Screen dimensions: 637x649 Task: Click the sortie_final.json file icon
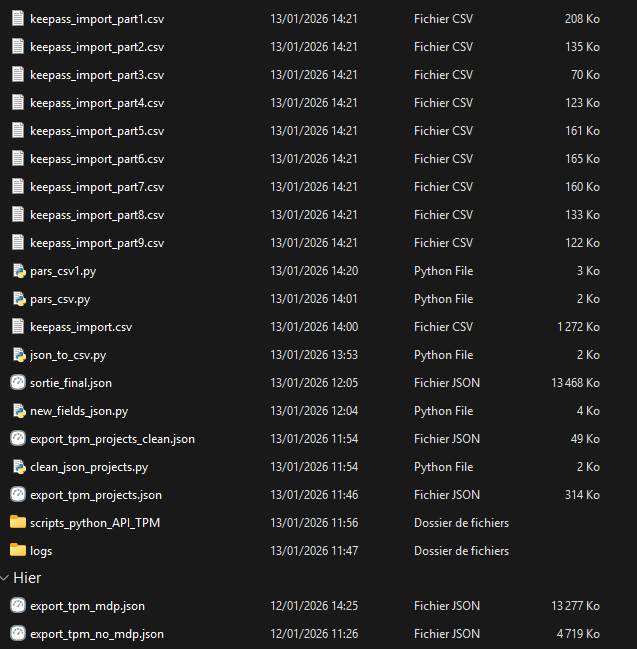coord(17,382)
